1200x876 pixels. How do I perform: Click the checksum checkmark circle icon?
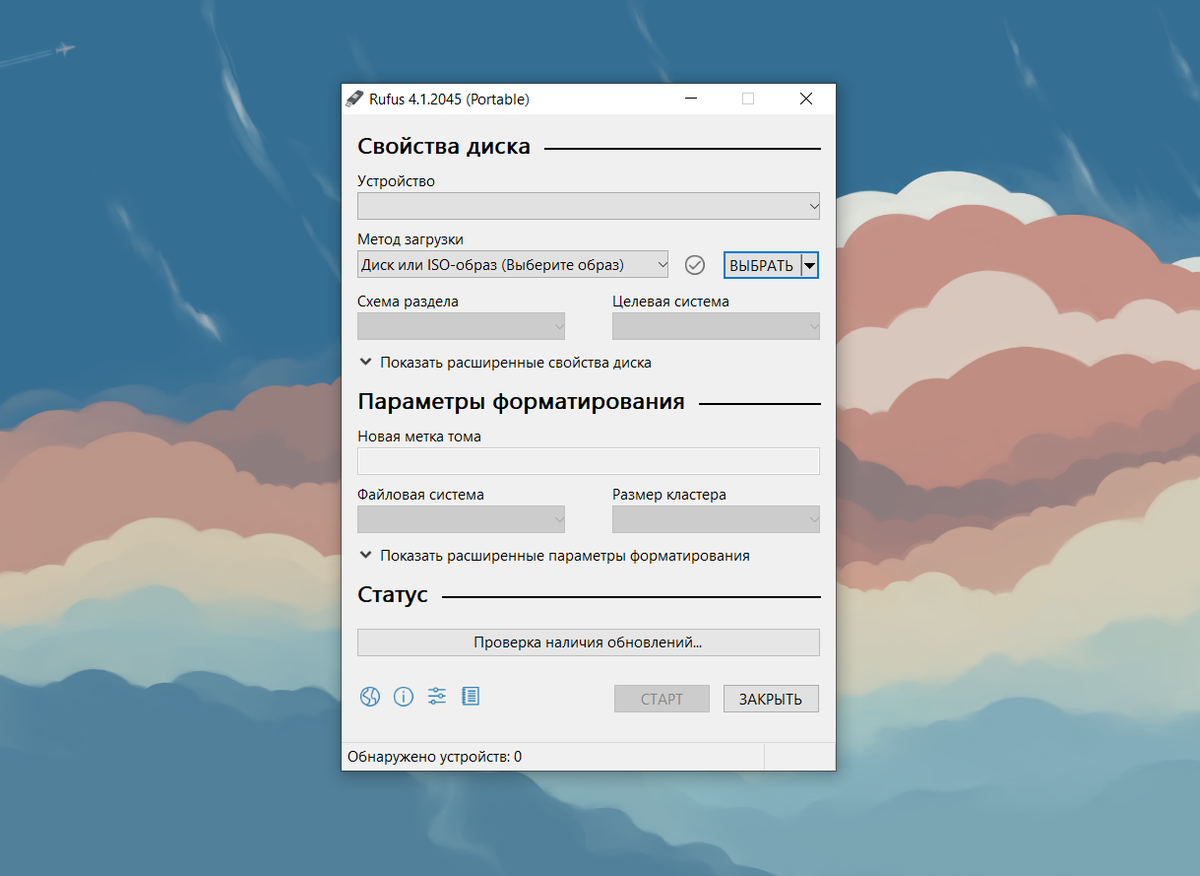(x=695, y=265)
